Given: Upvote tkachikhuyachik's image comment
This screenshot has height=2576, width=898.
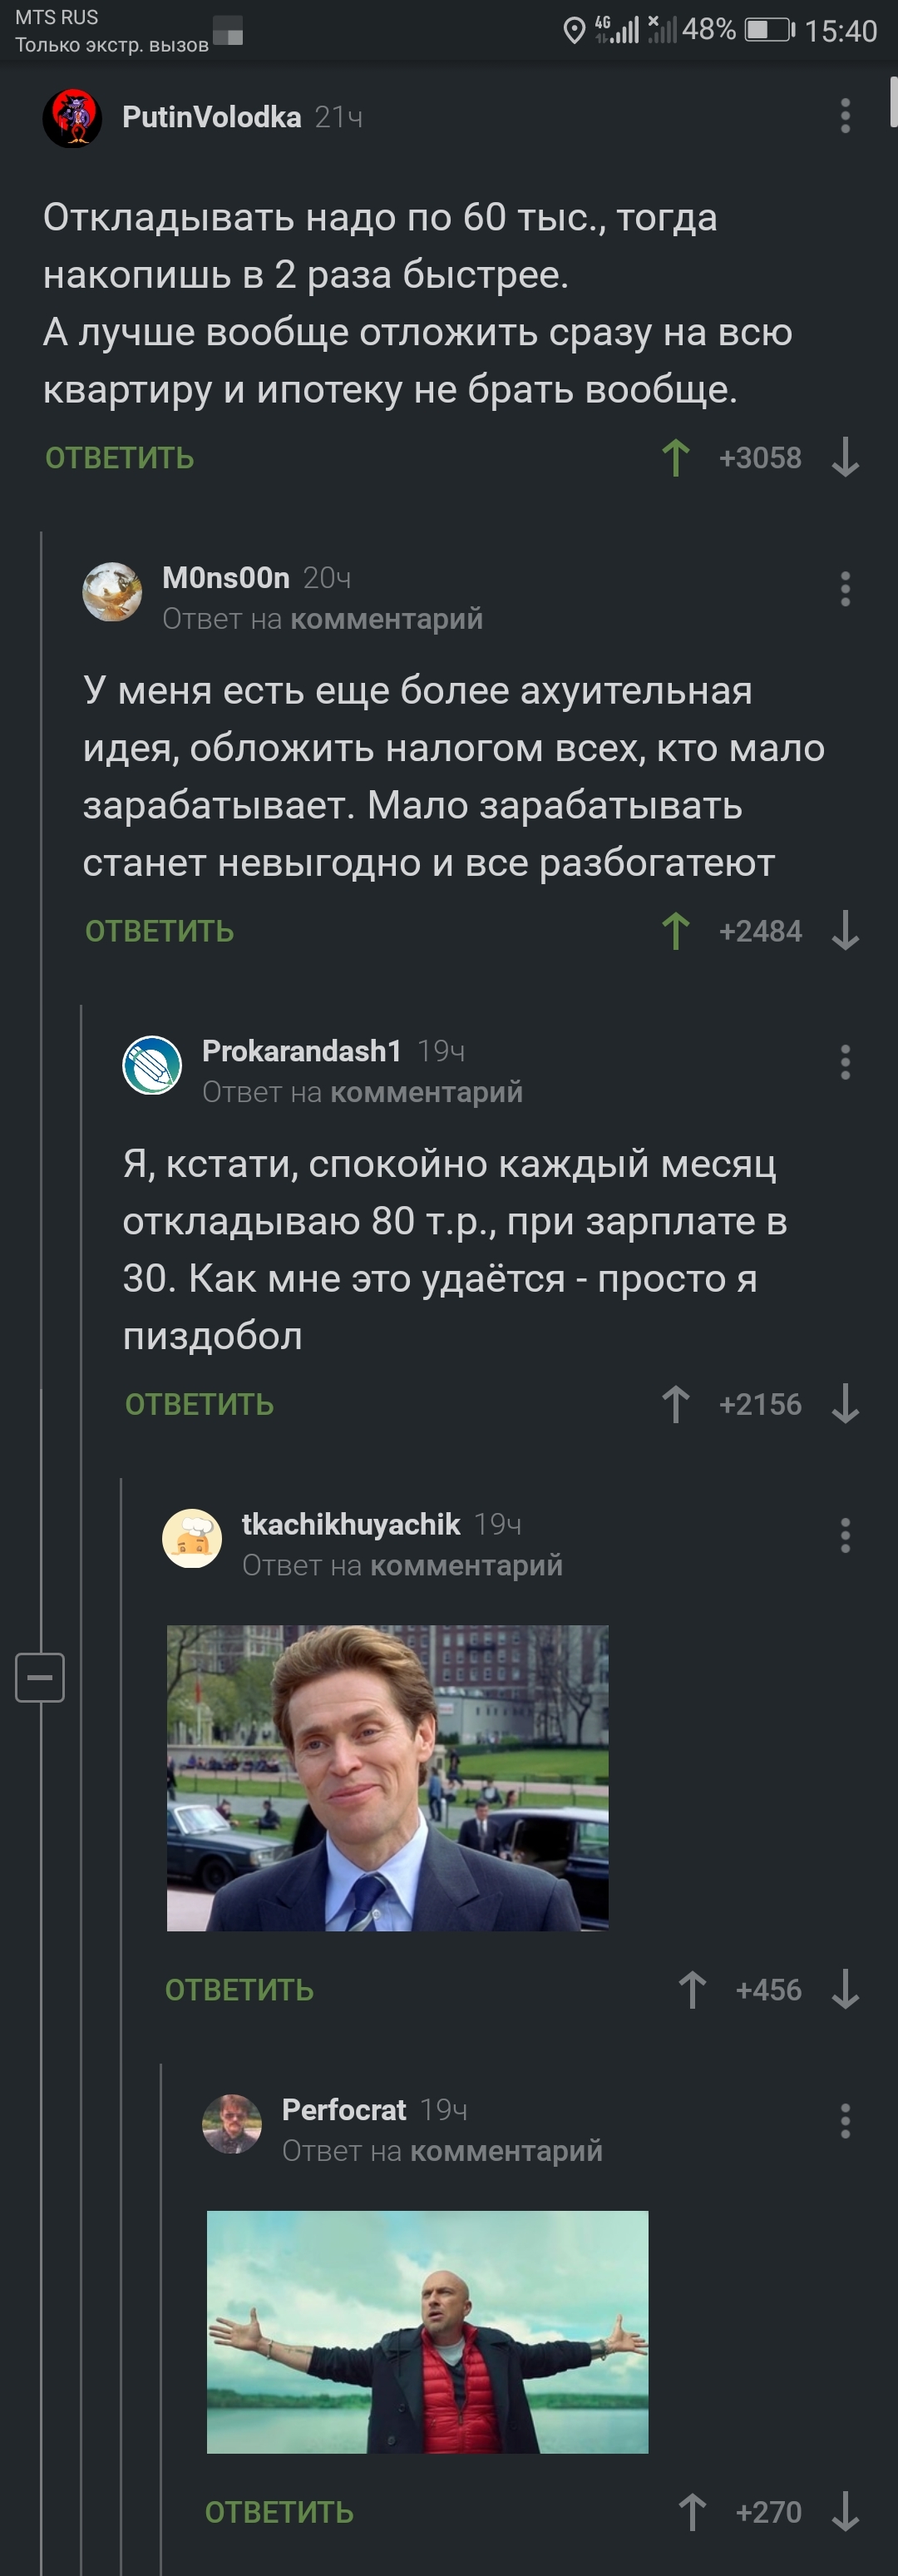Looking at the screenshot, I should [692, 1989].
